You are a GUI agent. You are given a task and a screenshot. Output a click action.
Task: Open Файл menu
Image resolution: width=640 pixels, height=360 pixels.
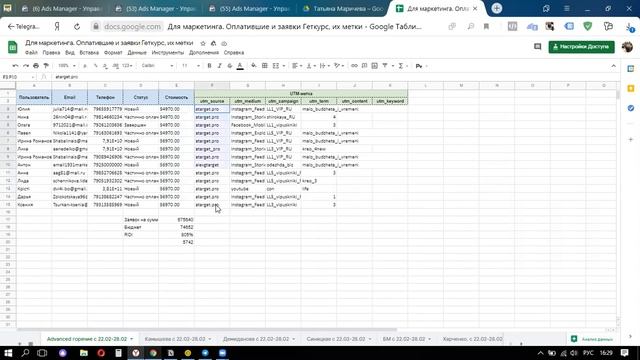(31, 53)
